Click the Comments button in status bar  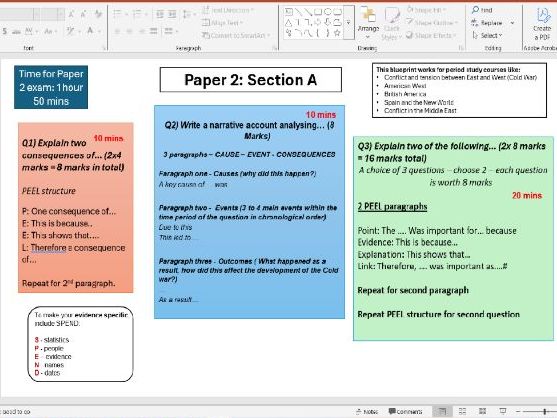pos(406,412)
